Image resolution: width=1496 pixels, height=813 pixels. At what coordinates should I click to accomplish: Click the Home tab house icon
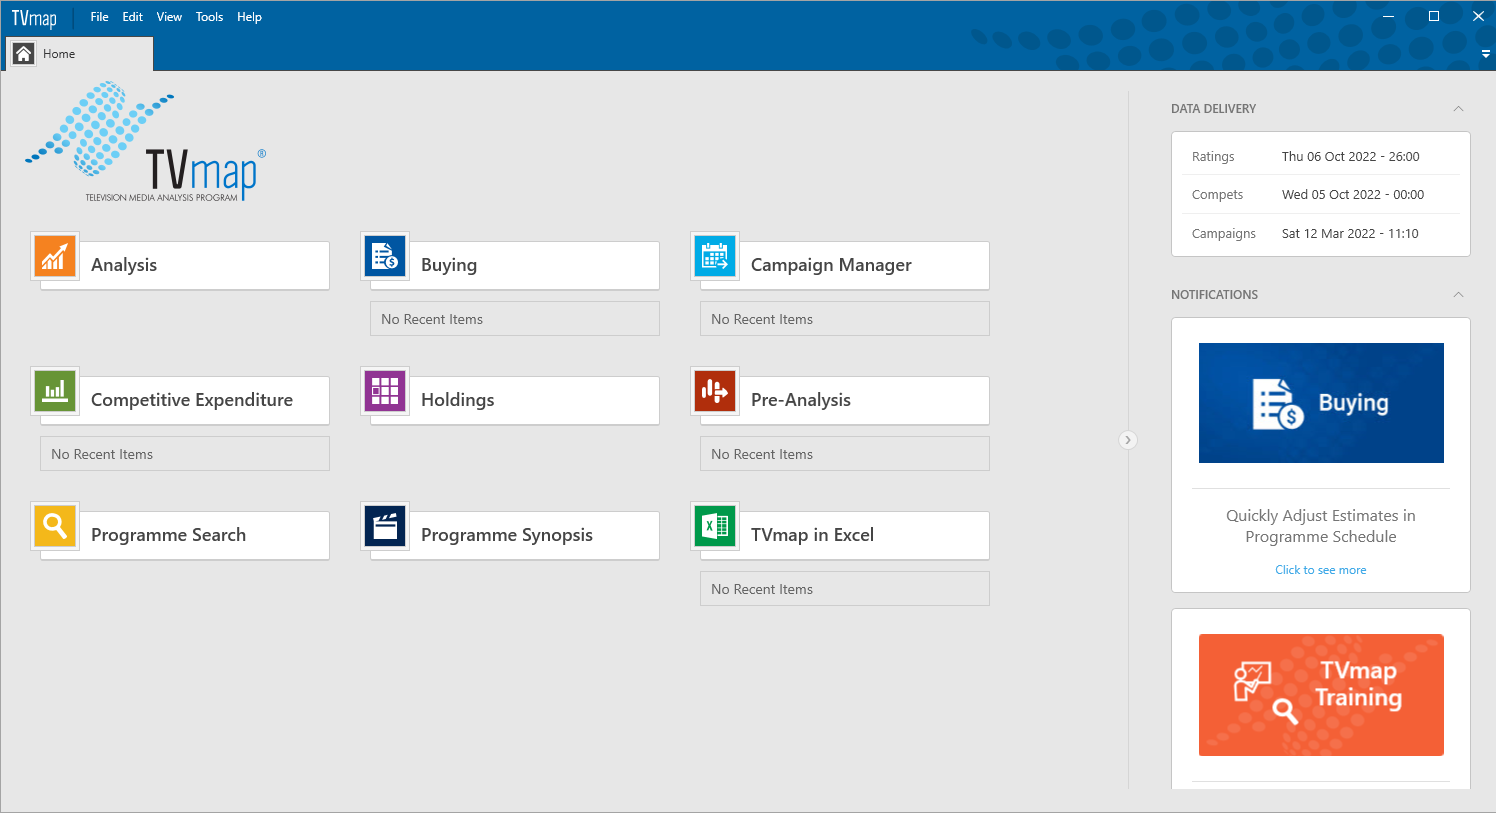click(x=23, y=54)
